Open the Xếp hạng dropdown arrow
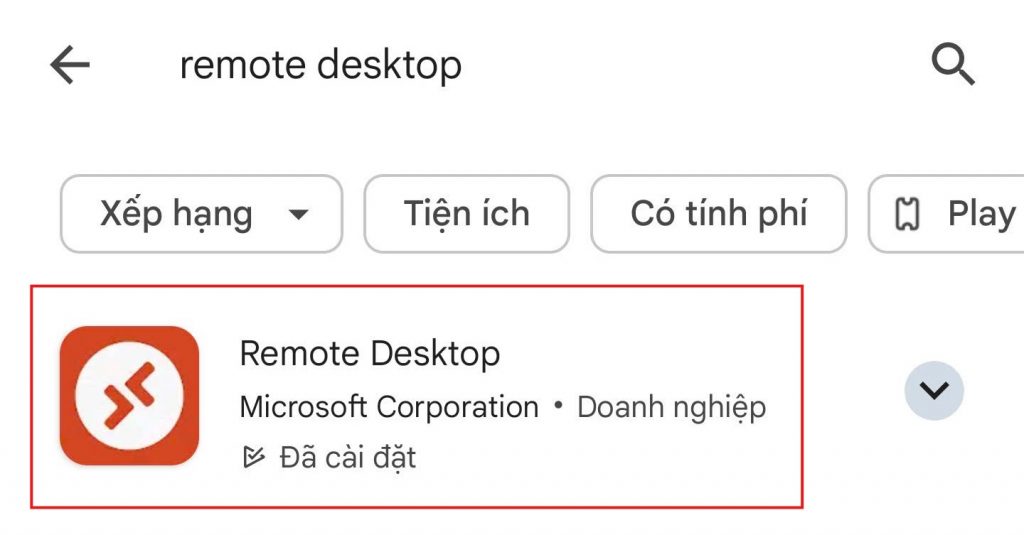The height and width of the screenshot is (535, 1024). [x=297, y=214]
